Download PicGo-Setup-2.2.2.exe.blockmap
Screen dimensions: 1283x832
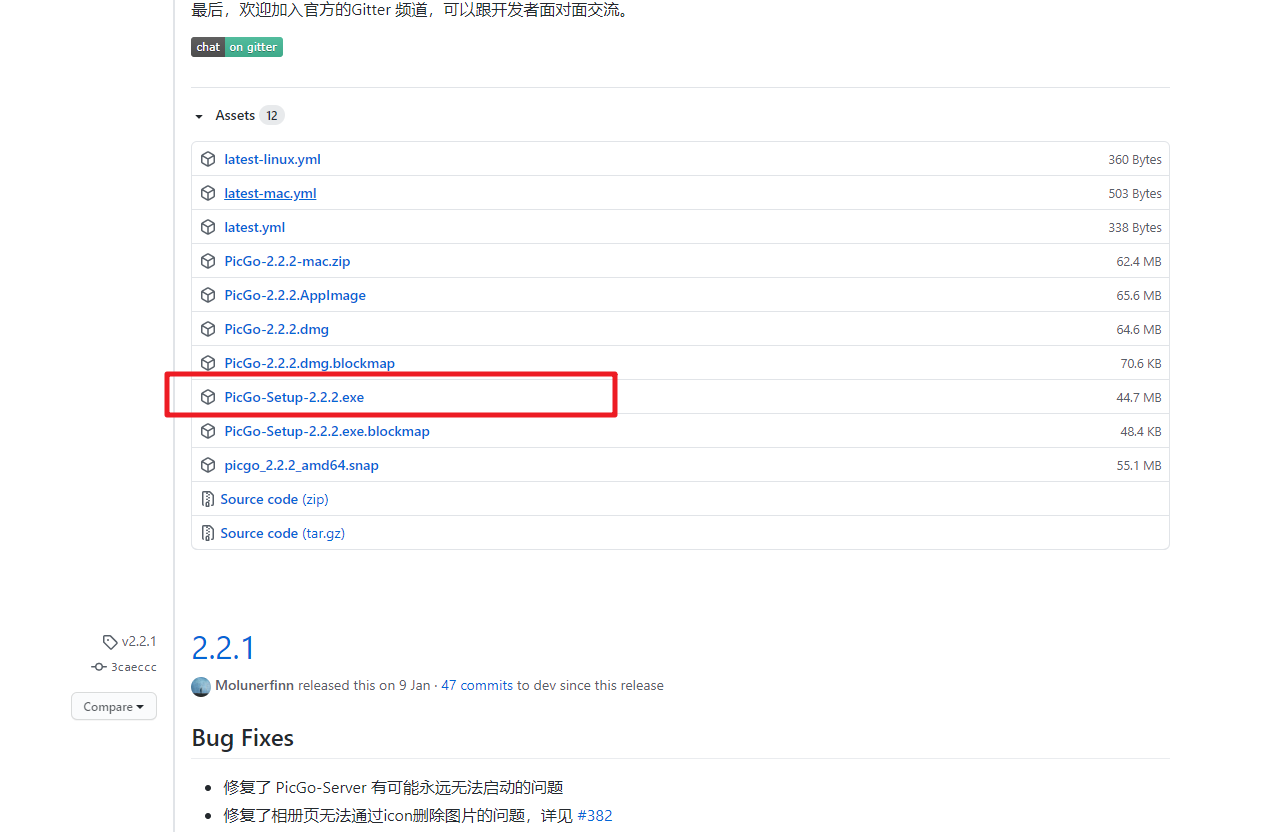(327, 431)
